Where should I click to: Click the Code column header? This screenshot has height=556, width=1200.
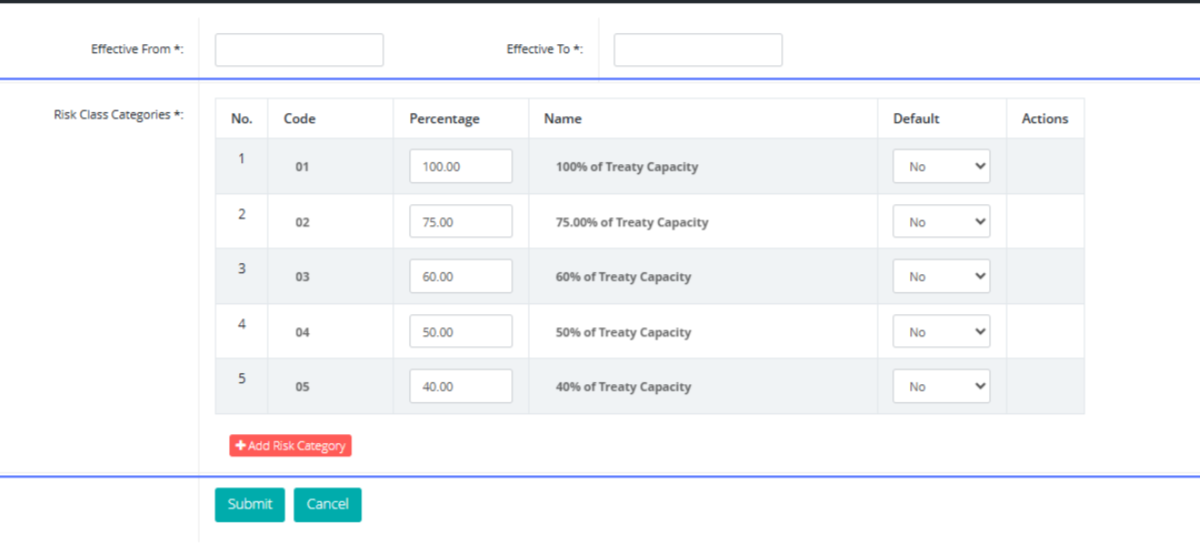point(299,119)
